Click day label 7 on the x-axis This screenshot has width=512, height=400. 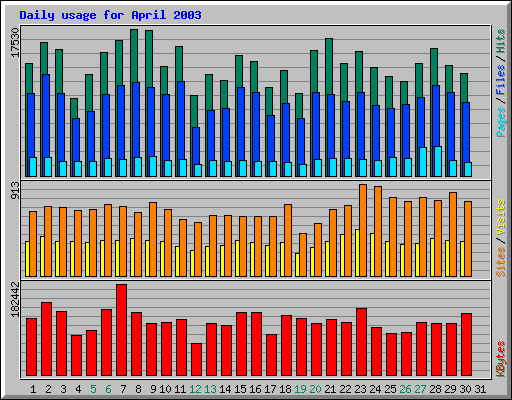(x=123, y=389)
